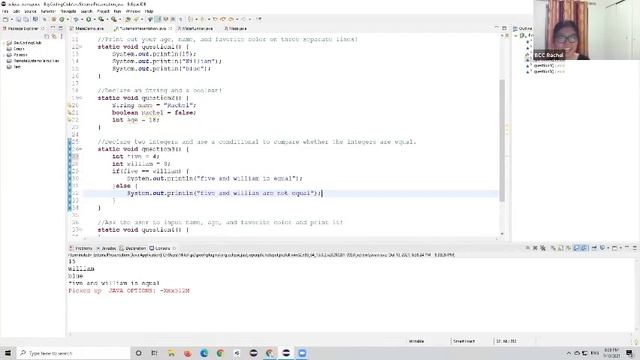Click Open Console icon in console toolbar
640x360 pixels.
(x=614, y=248)
